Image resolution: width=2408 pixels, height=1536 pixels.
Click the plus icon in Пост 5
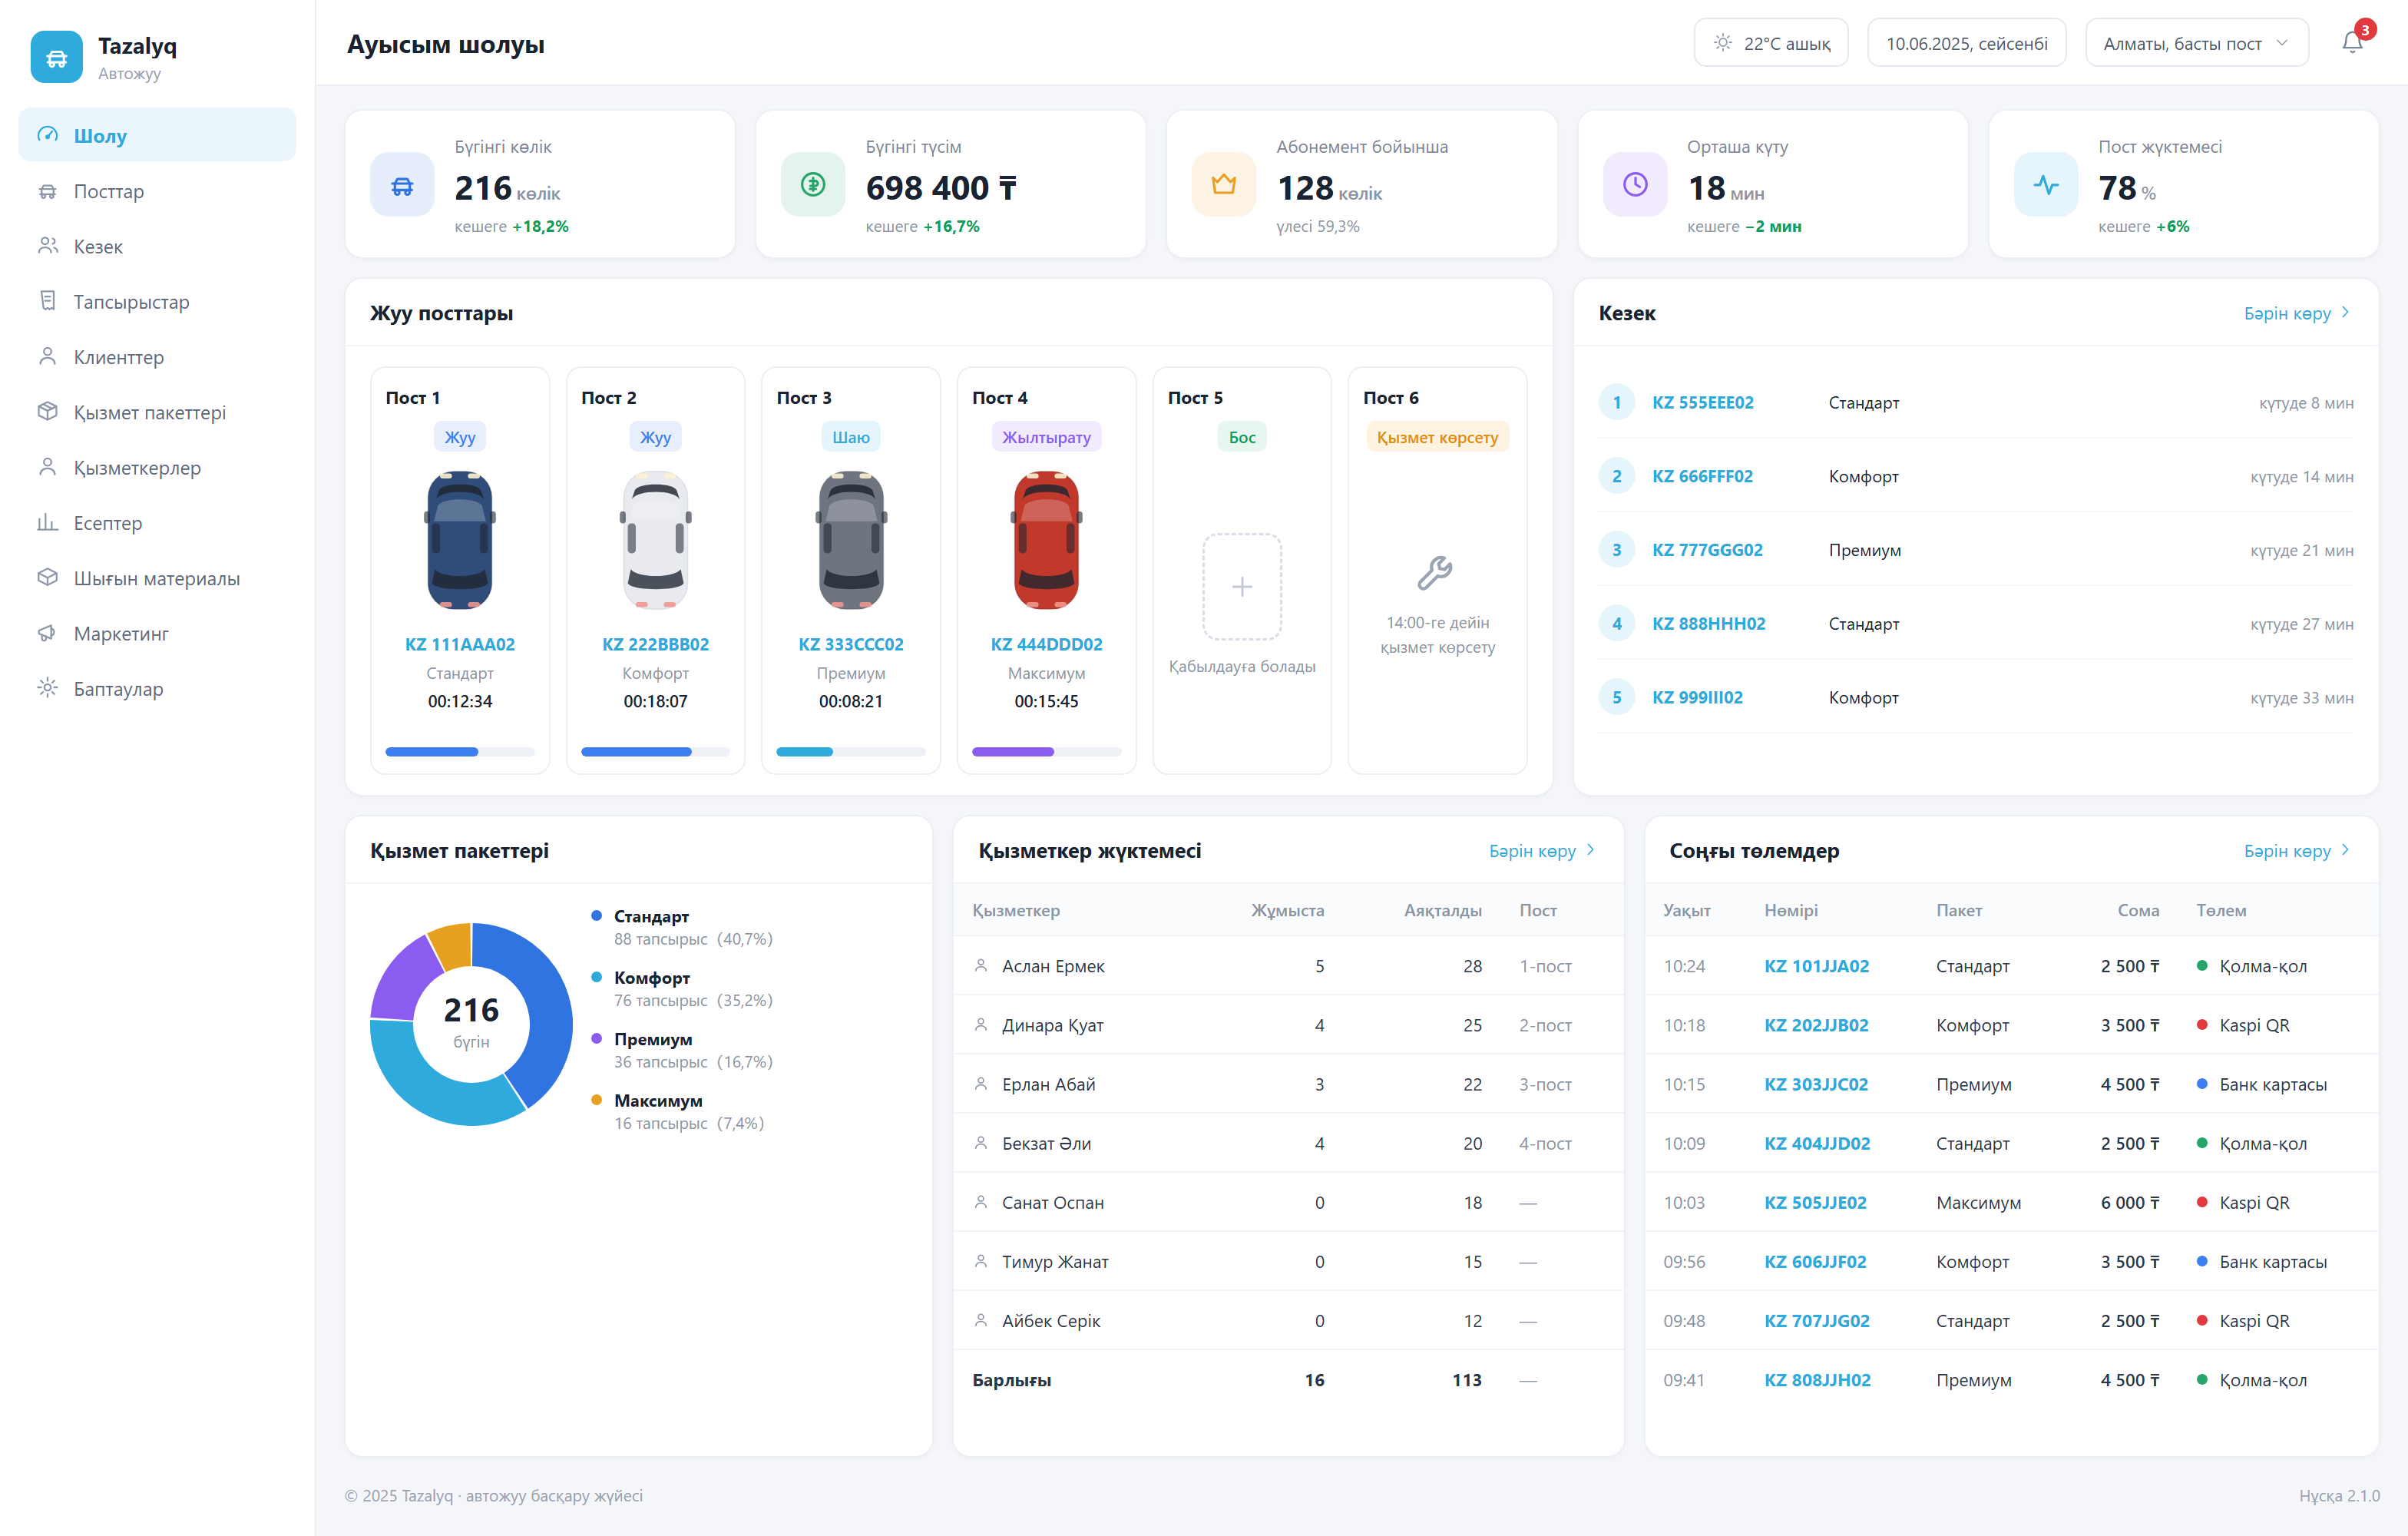(x=1241, y=587)
